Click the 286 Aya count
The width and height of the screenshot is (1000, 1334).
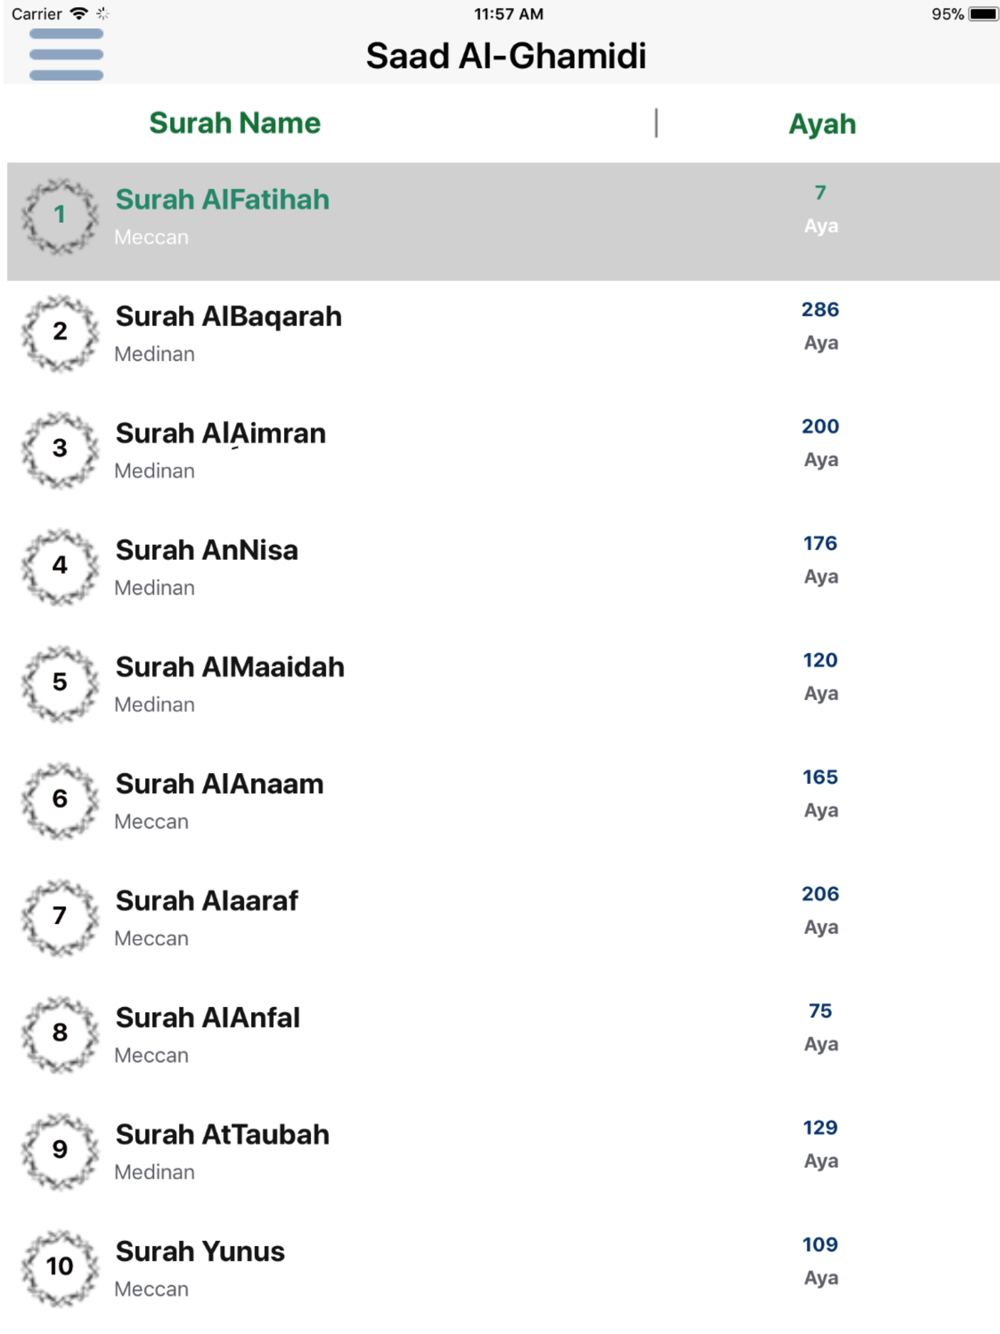pos(820,310)
